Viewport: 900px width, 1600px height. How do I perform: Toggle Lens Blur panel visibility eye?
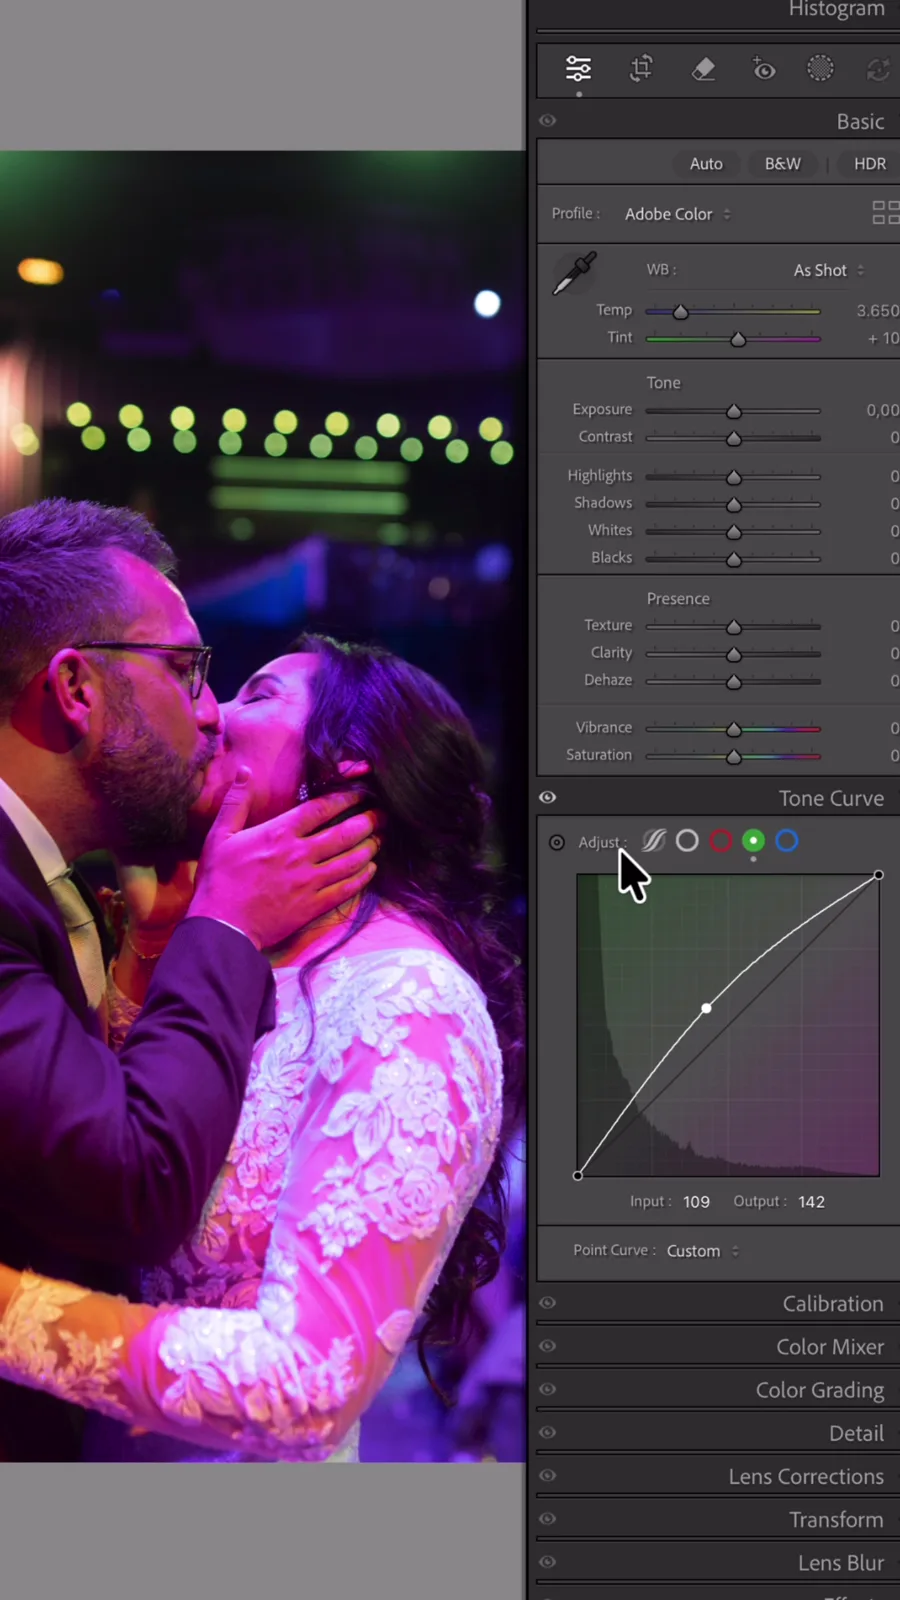click(x=548, y=1561)
